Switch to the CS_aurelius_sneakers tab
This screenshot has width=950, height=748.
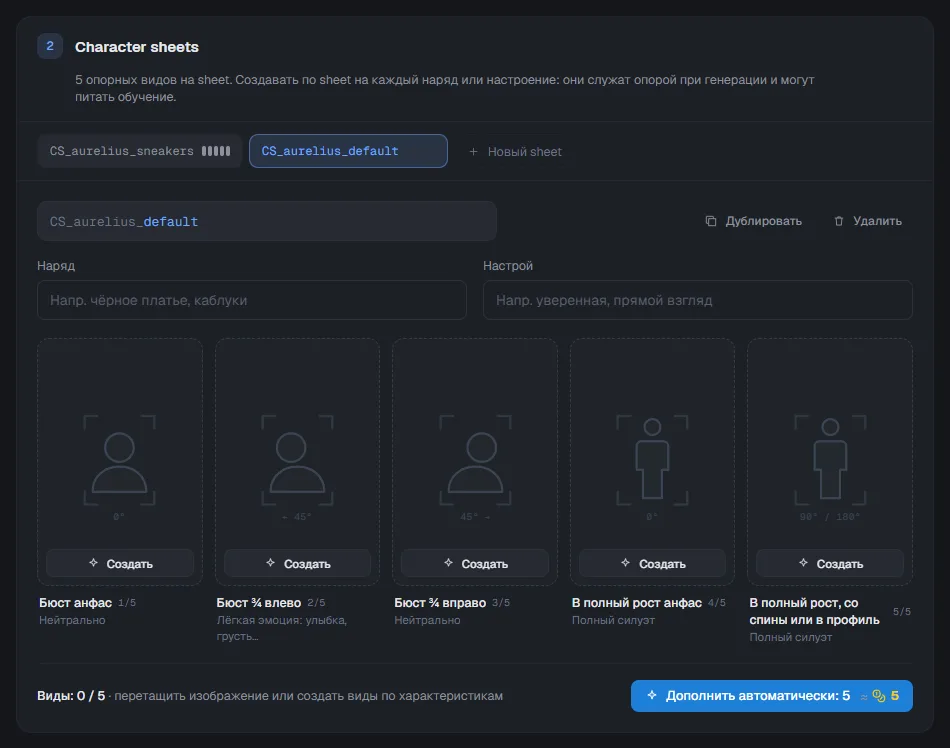139,151
